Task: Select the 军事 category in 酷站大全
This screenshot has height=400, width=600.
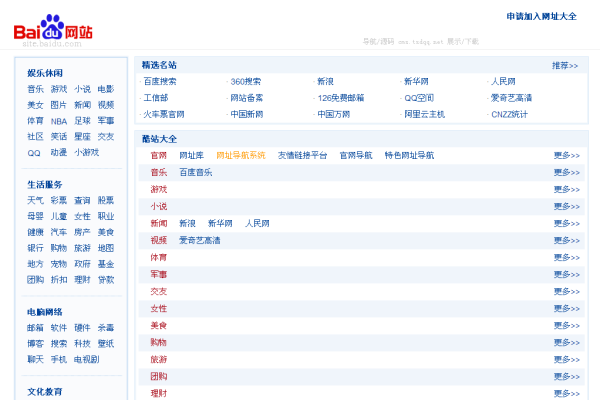Action: (159, 275)
